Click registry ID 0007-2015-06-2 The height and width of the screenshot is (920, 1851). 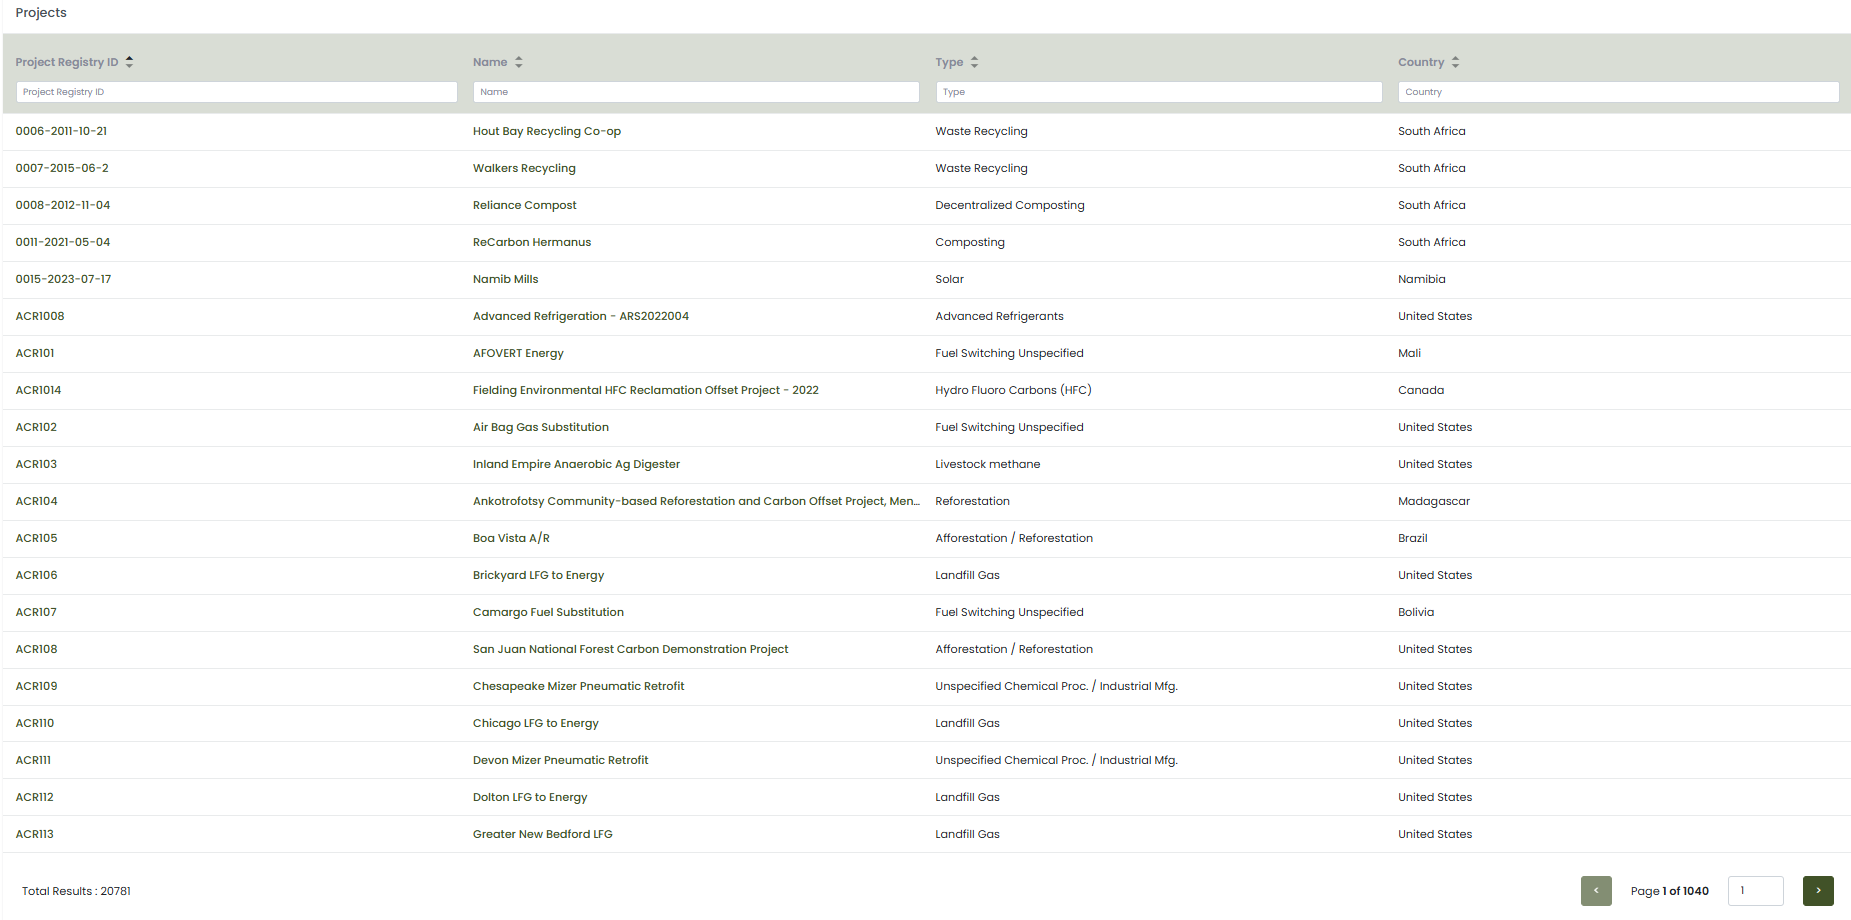pyautogui.click(x=62, y=168)
